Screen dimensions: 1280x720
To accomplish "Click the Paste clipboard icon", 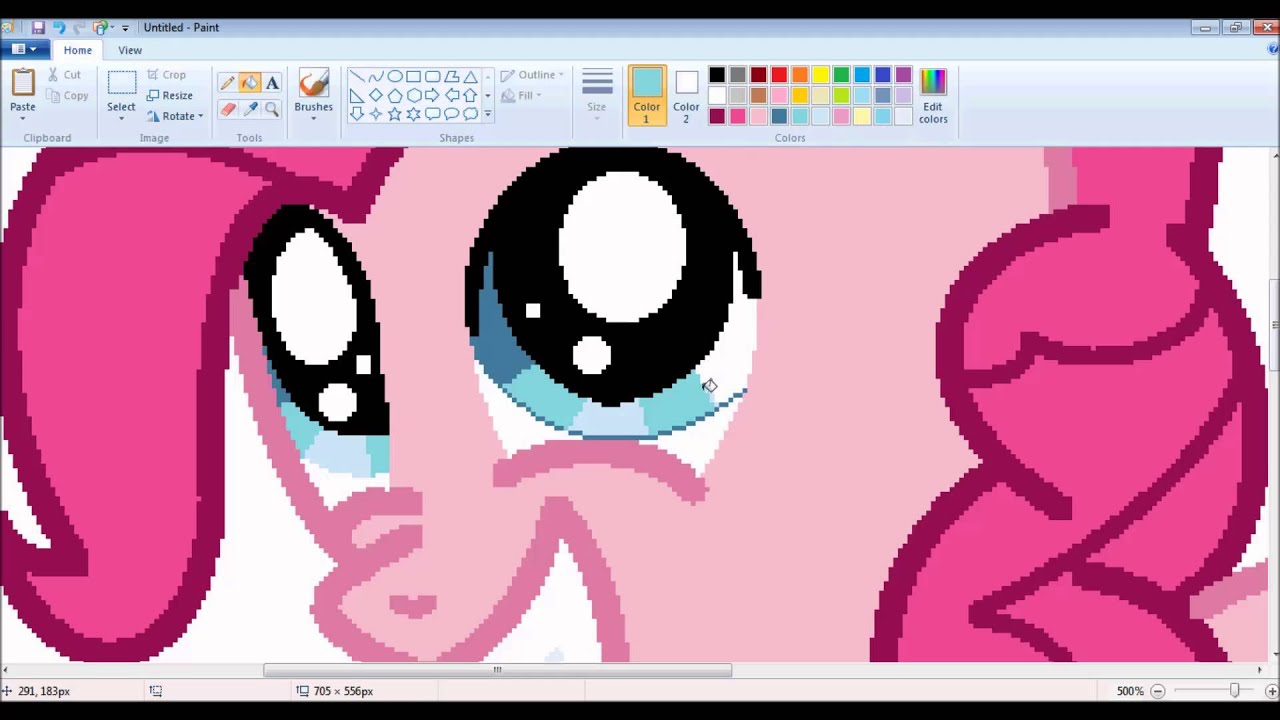I will click(23, 83).
